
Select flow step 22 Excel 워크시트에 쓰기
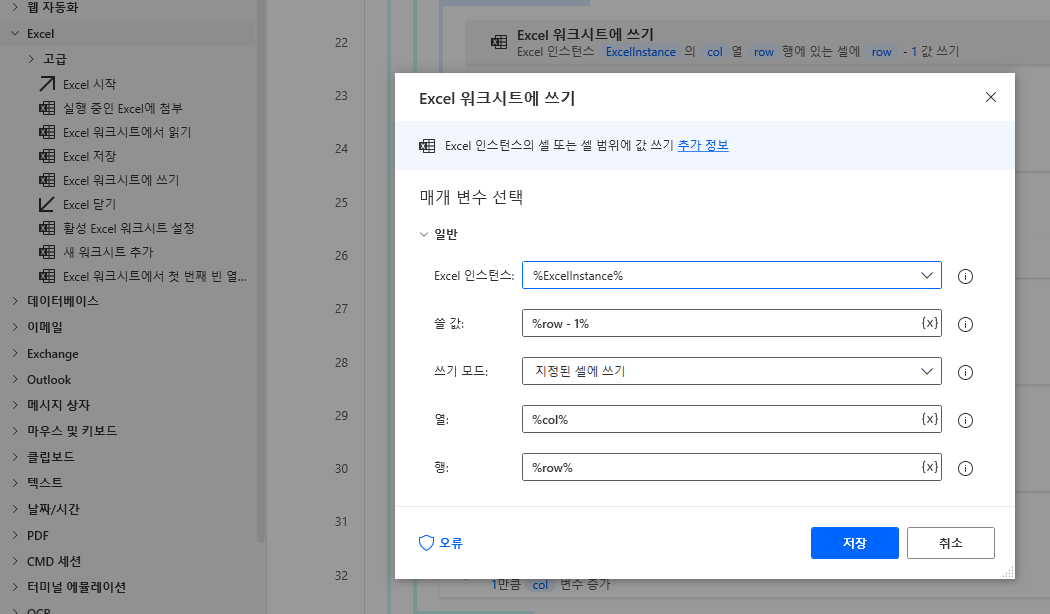tap(757, 42)
